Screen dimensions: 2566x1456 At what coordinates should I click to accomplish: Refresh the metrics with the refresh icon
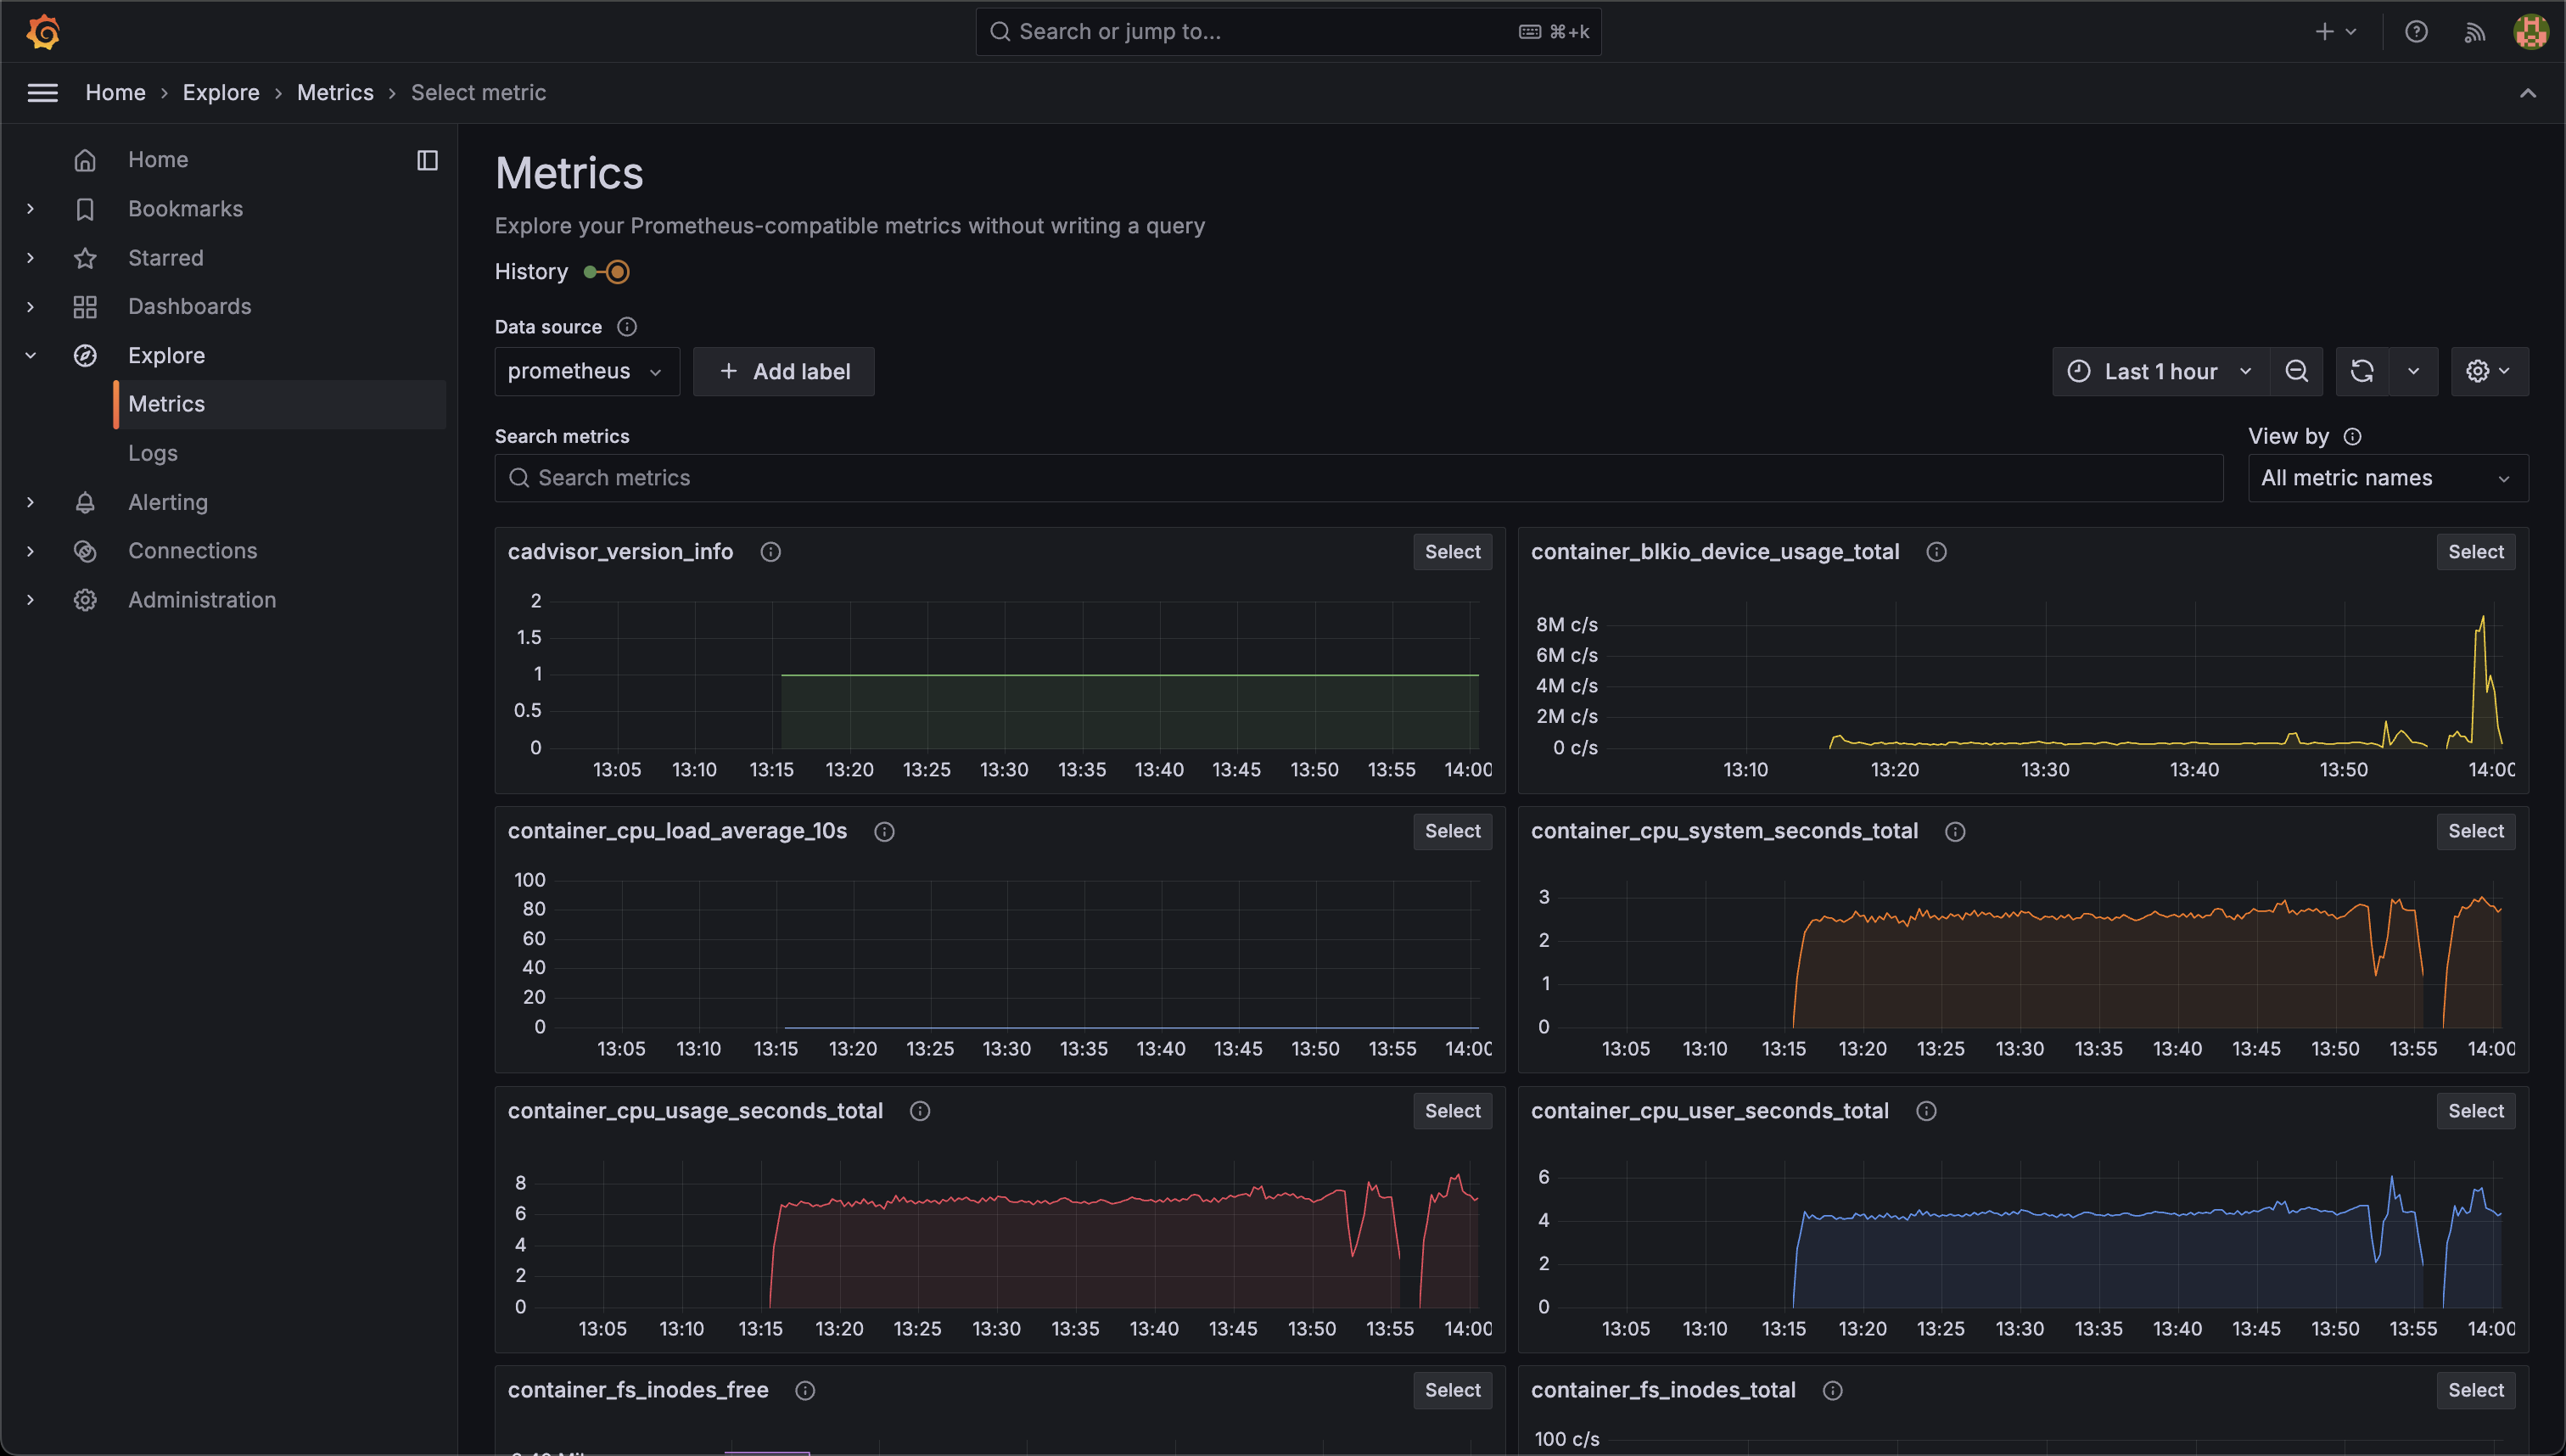(x=2362, y=370)
